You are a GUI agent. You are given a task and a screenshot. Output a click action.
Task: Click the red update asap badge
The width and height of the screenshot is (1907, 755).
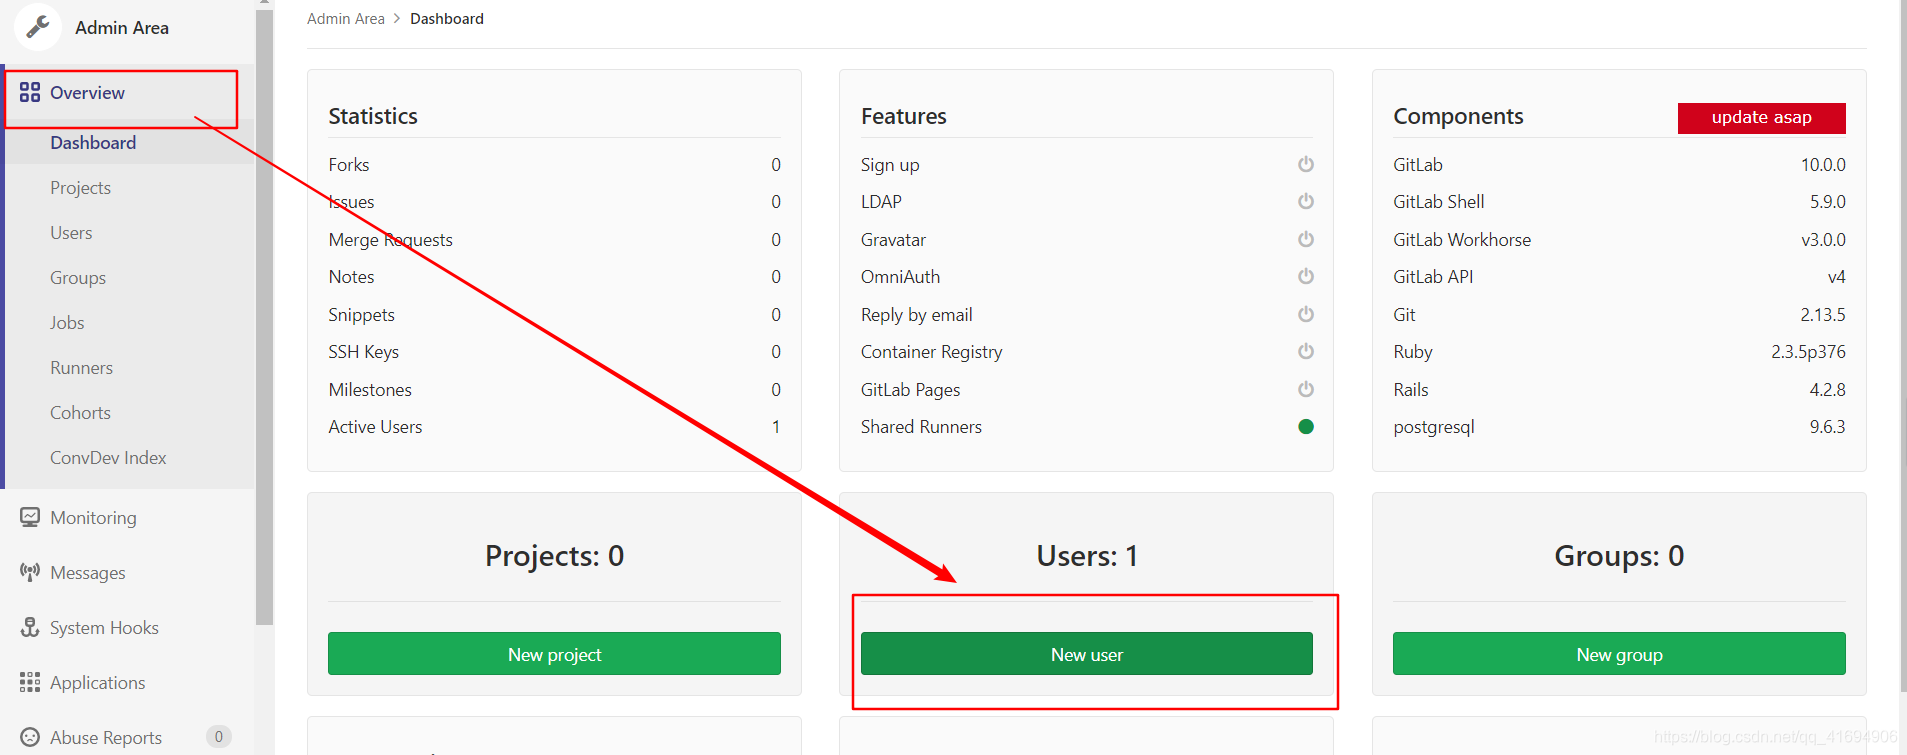1762,117
